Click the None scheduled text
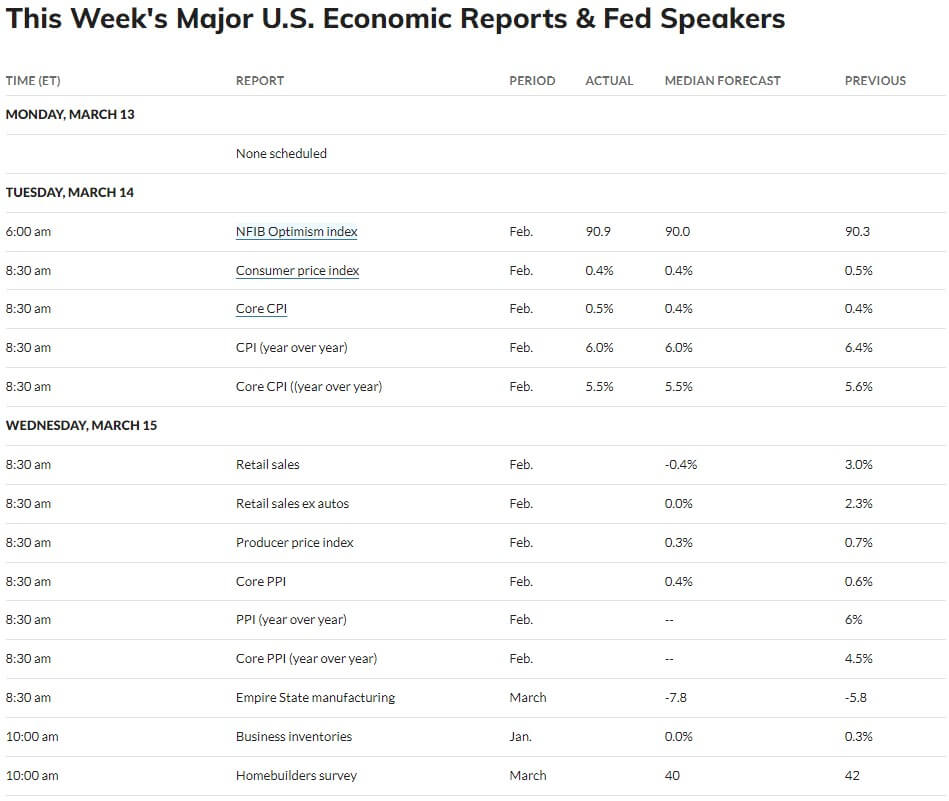Screen dimensions: 949x801 pos(281,154)
